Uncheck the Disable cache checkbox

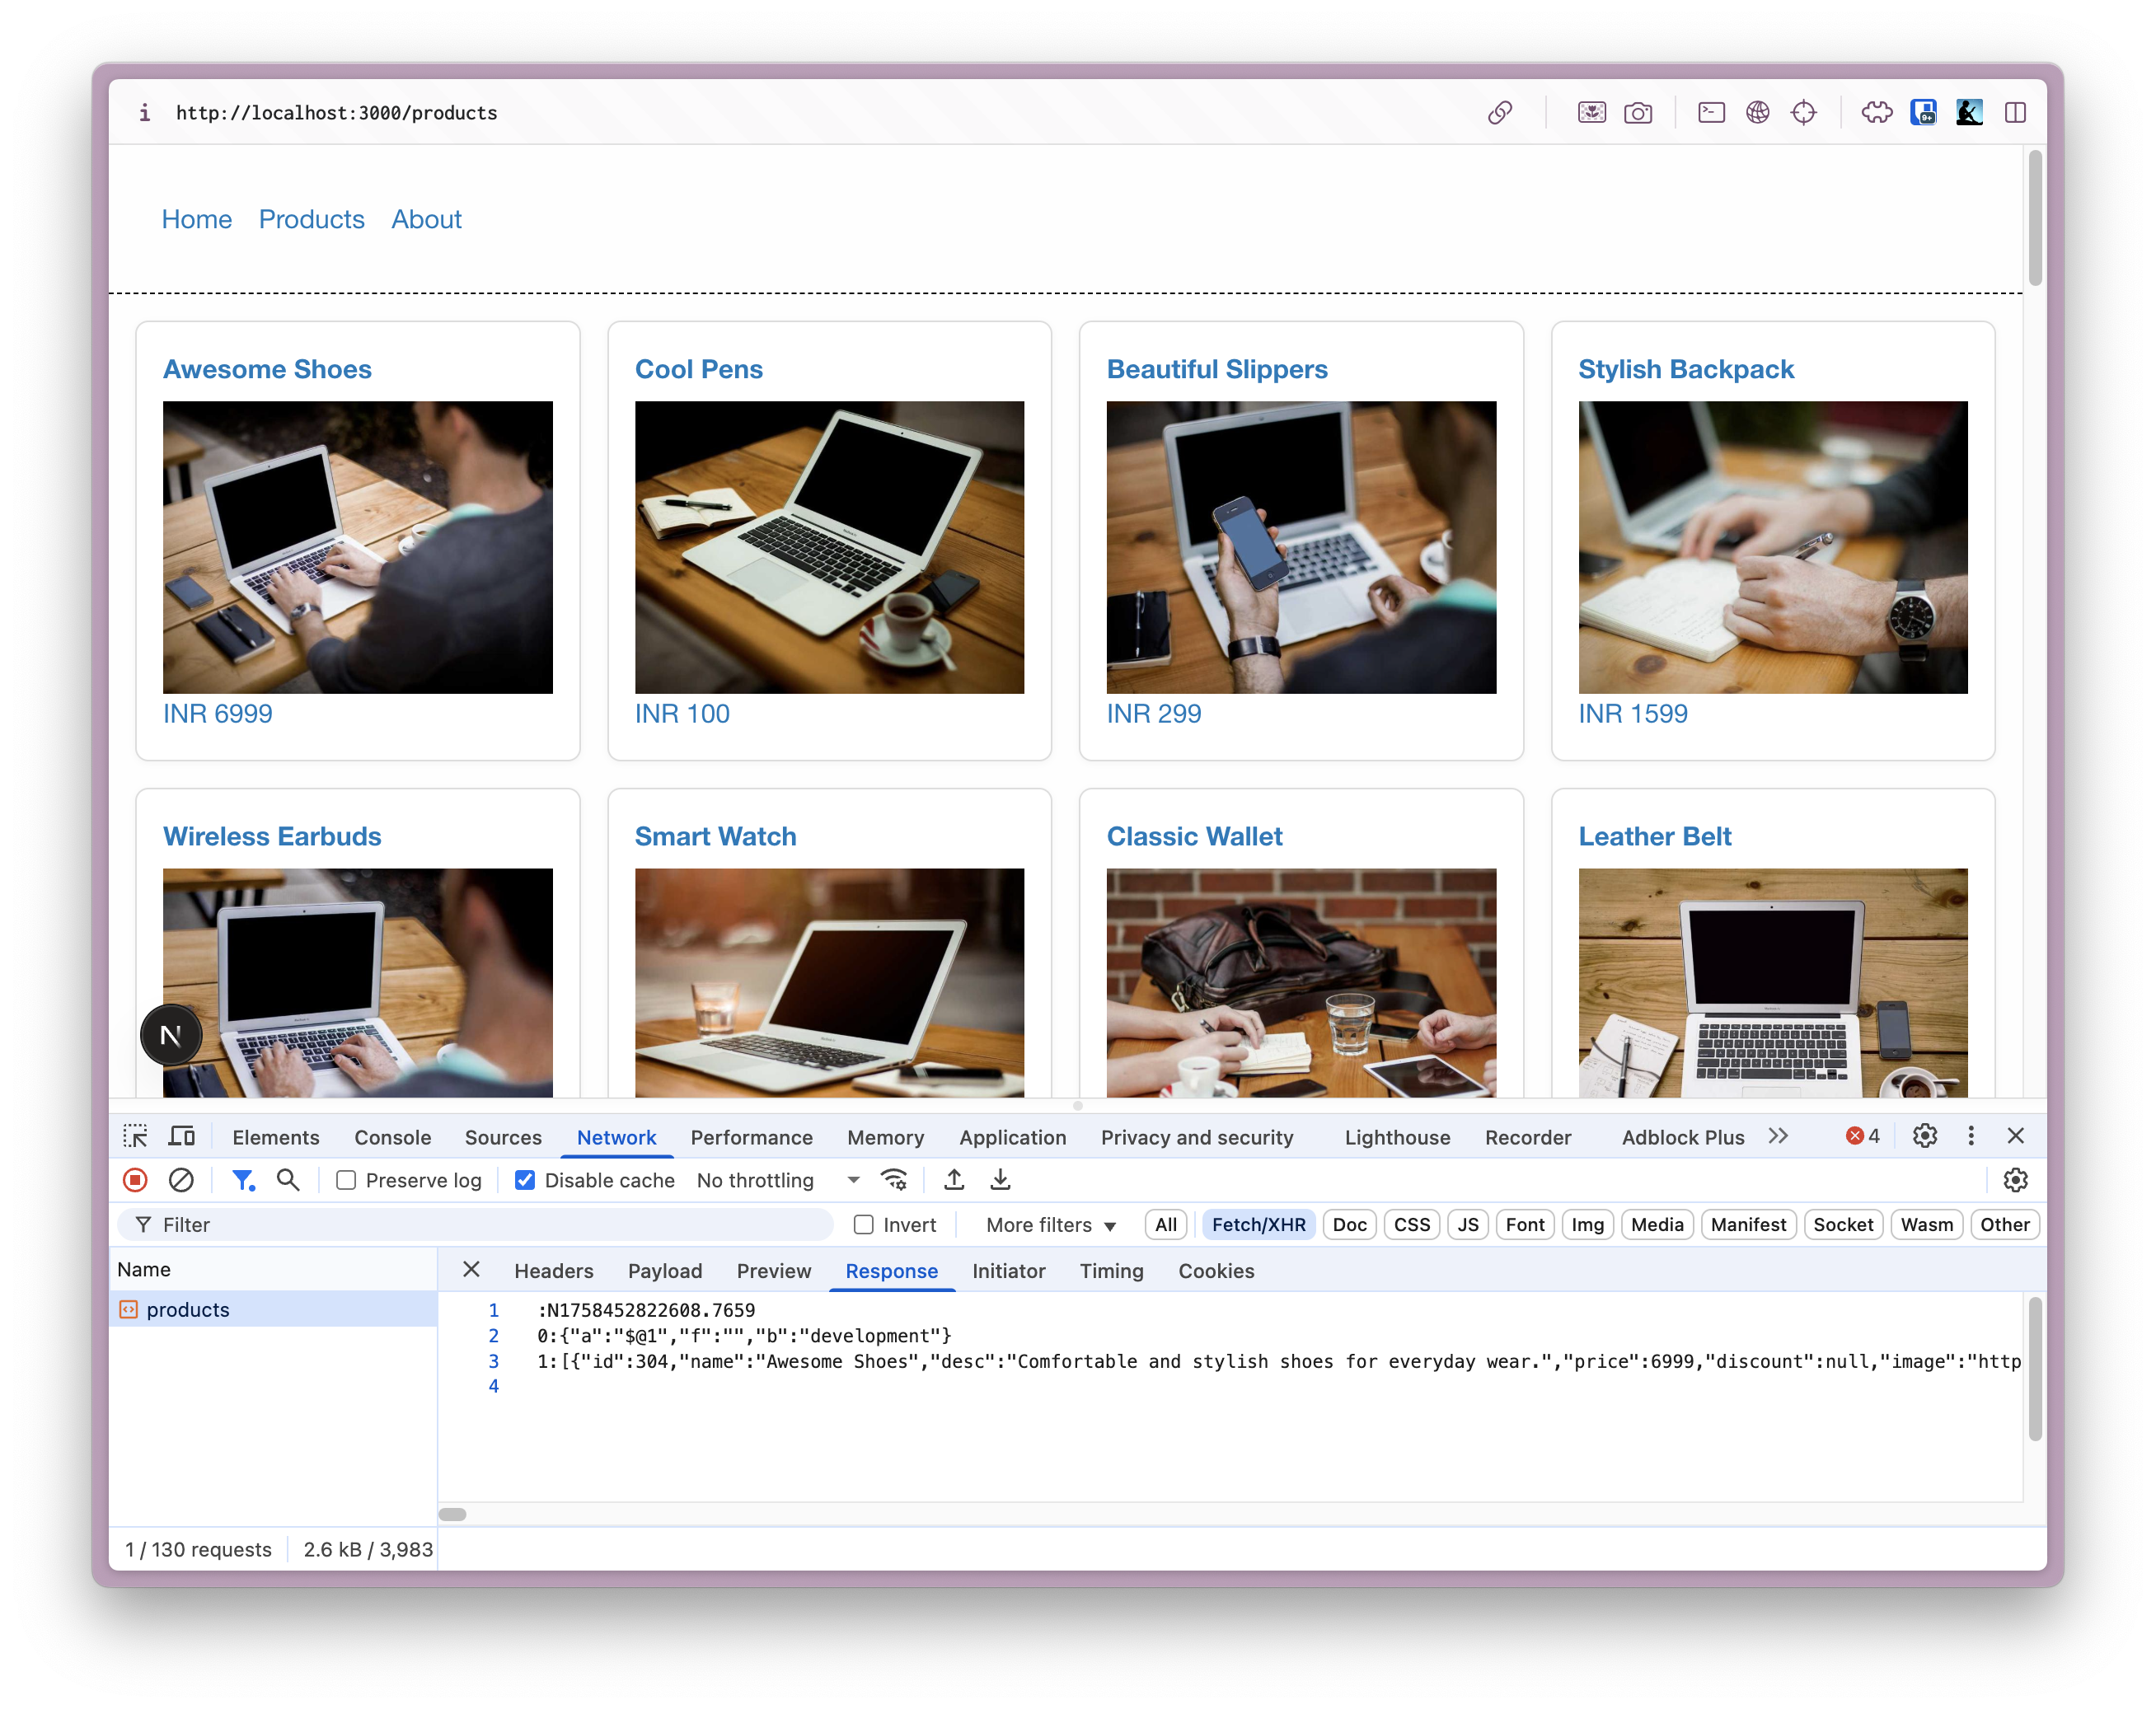(525, 1180)
